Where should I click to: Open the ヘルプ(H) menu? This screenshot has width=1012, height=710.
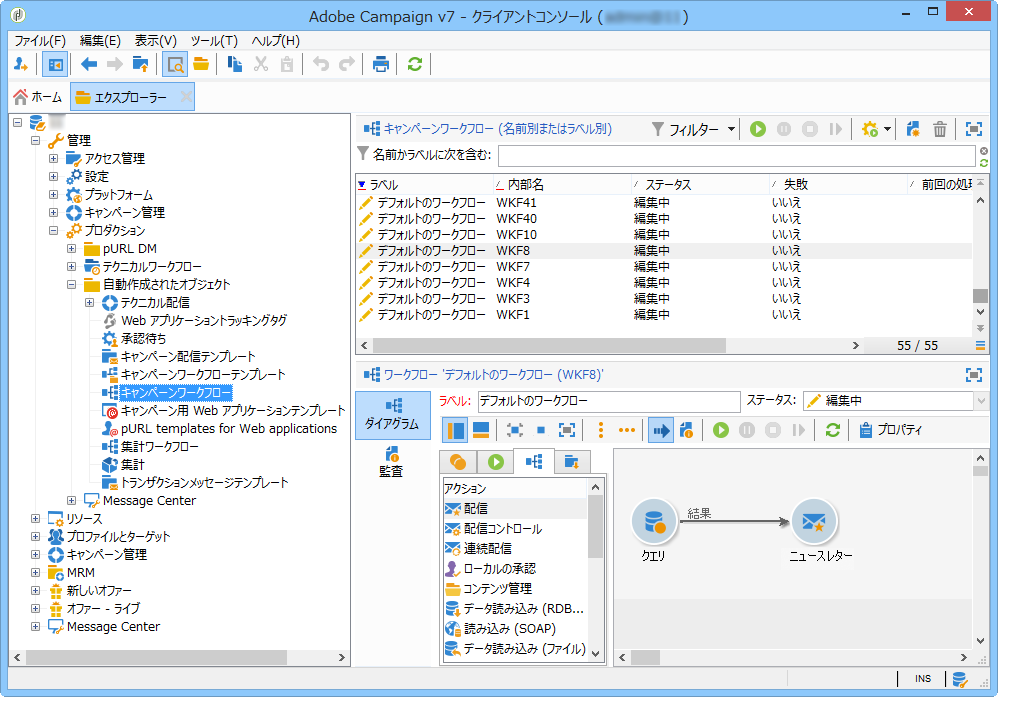[276, 41]
